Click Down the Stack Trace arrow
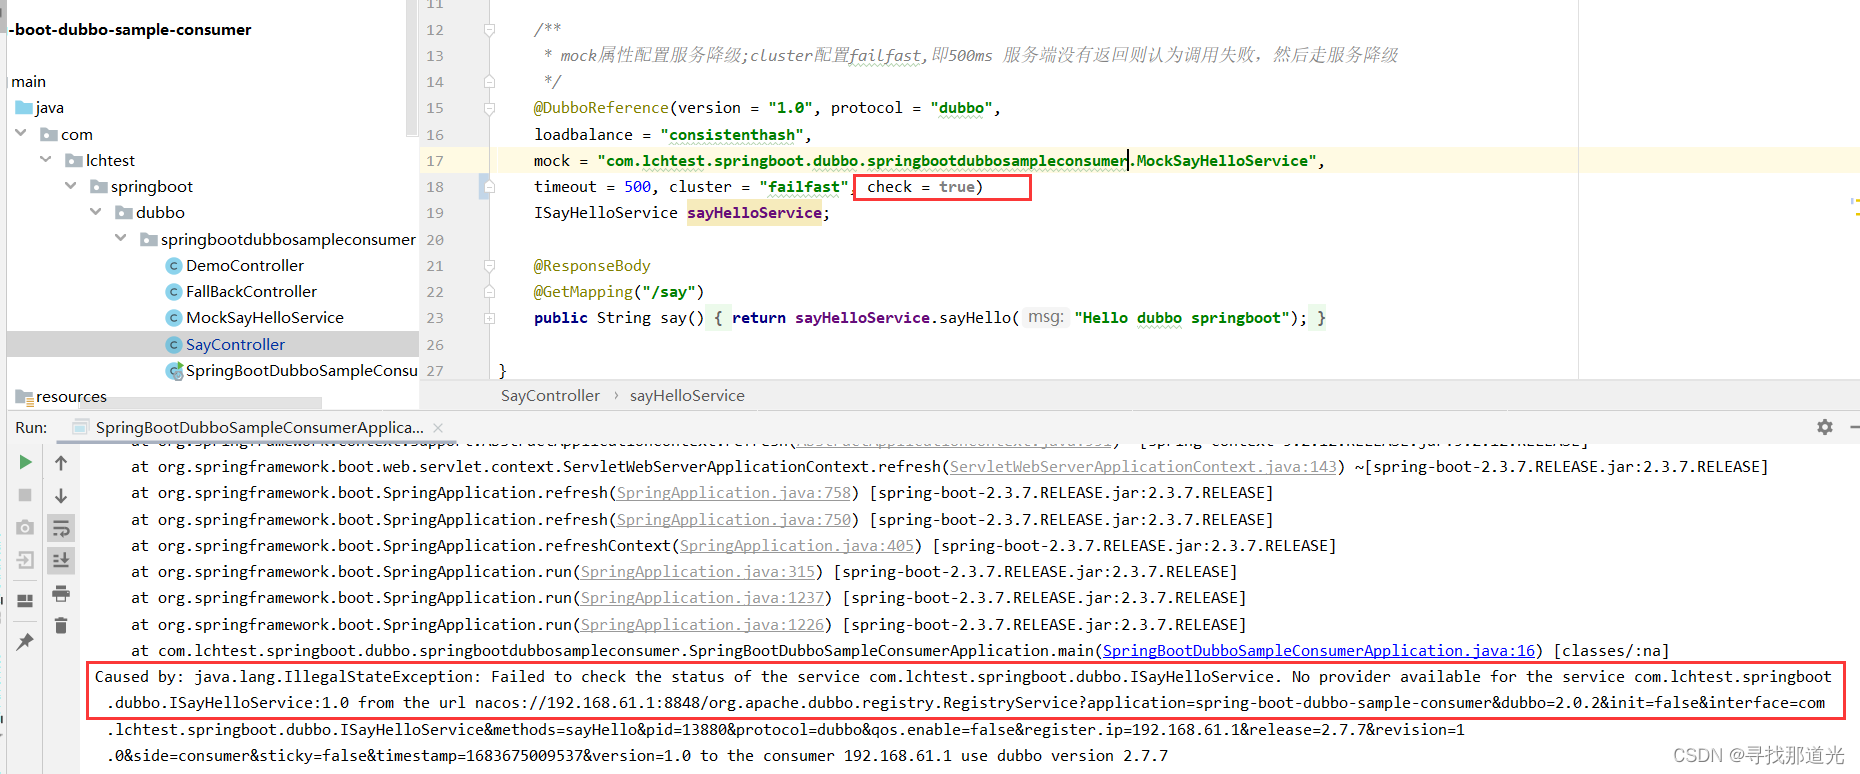This screenshot has height=774, width=1860. point(61,496)
